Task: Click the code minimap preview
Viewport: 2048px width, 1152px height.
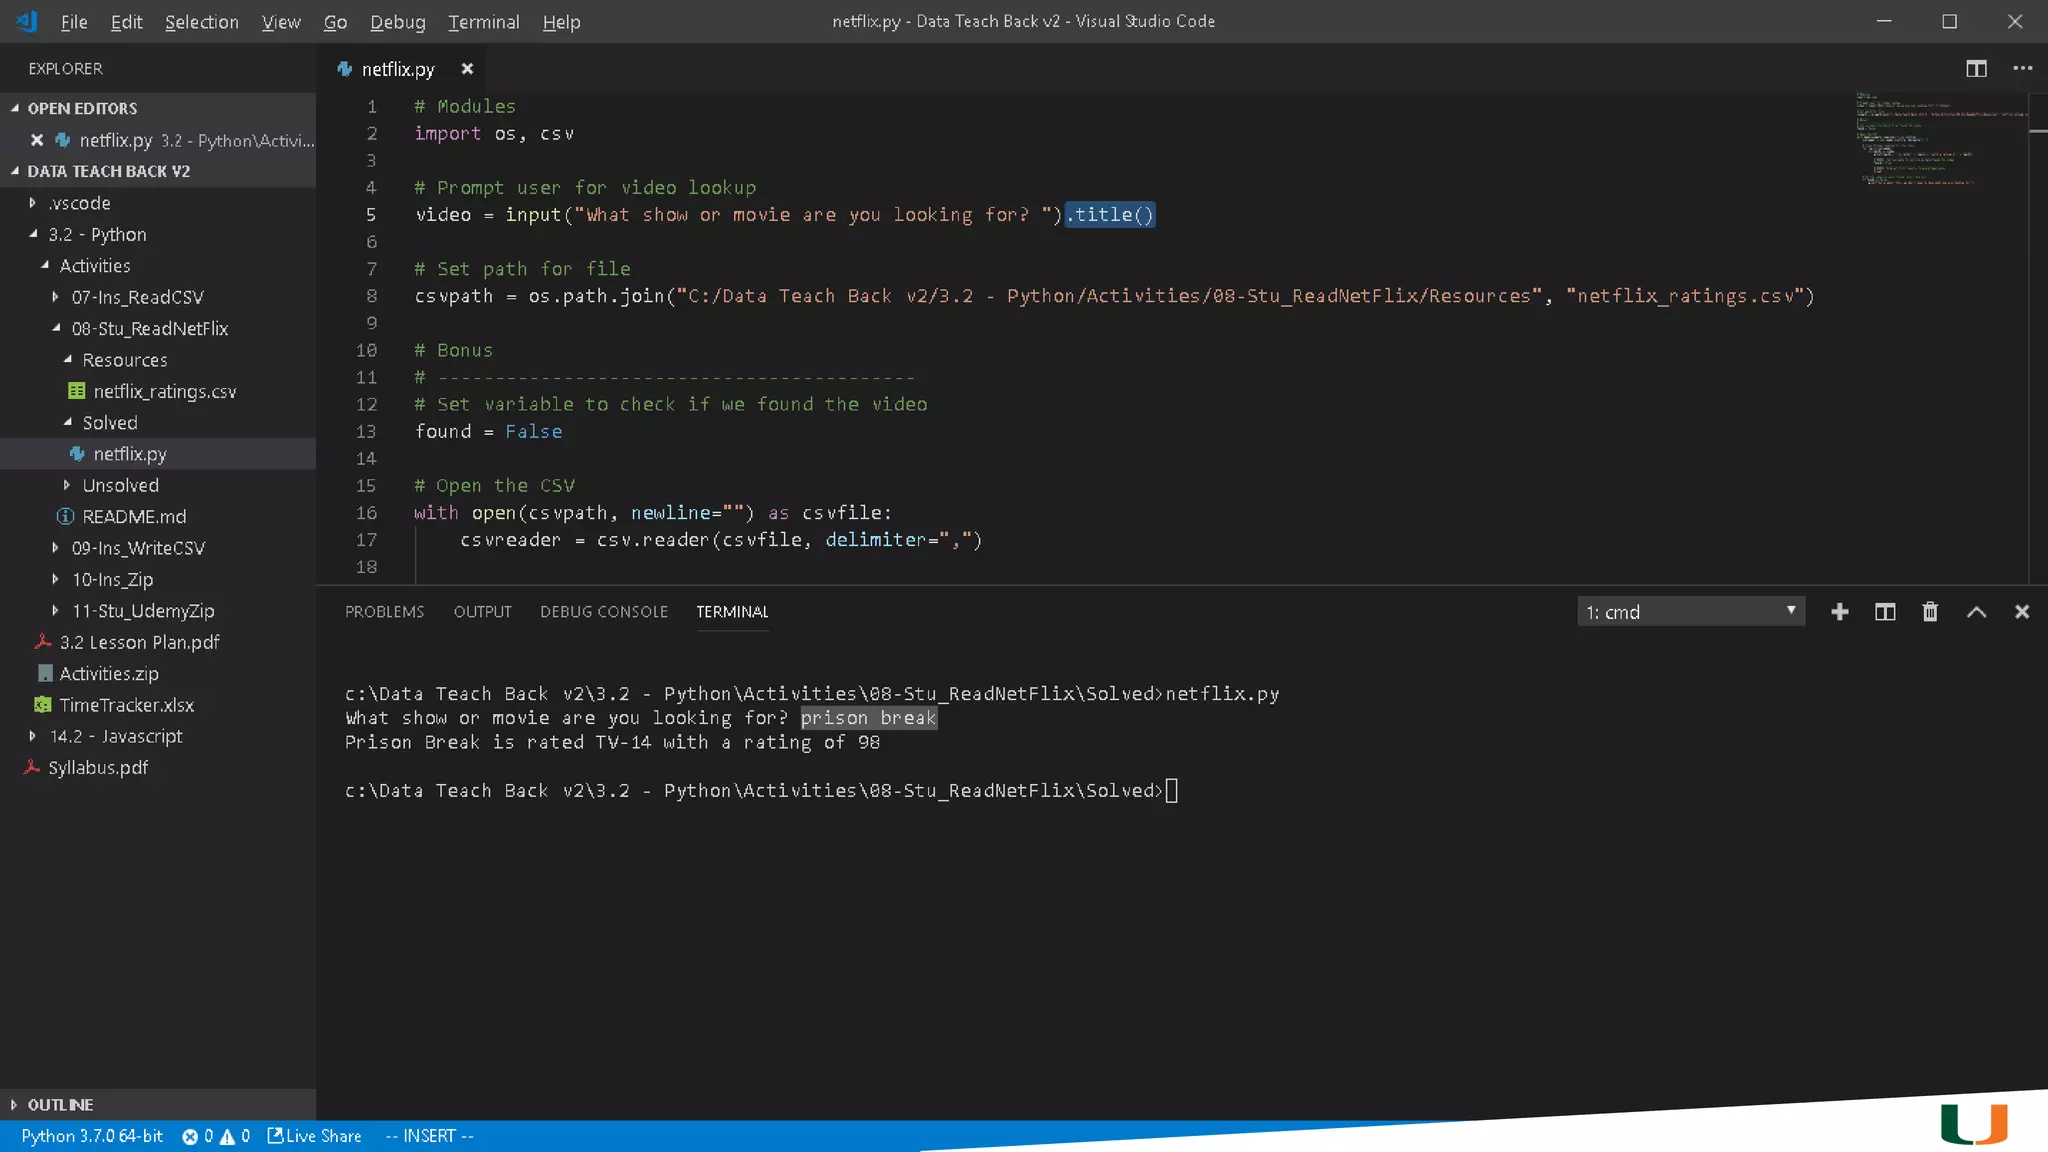Action: click(x=1915, y=140)
